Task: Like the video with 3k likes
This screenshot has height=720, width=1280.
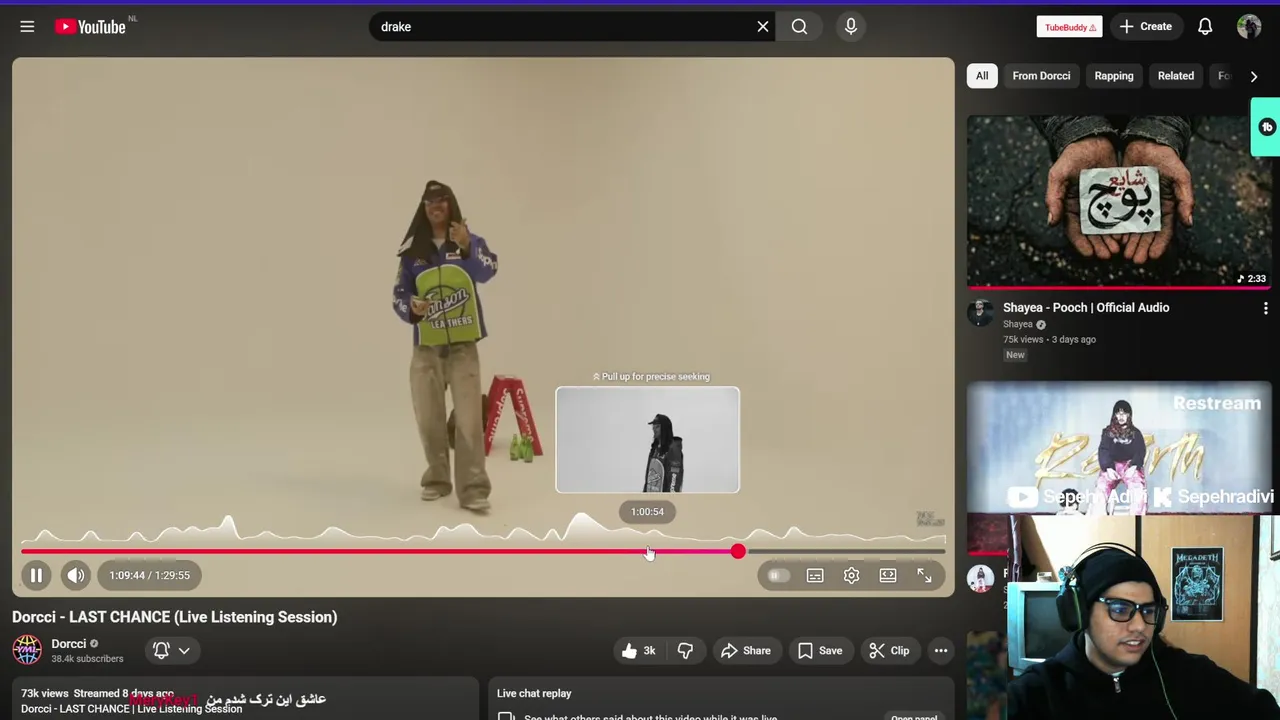Action: [638, 651]
